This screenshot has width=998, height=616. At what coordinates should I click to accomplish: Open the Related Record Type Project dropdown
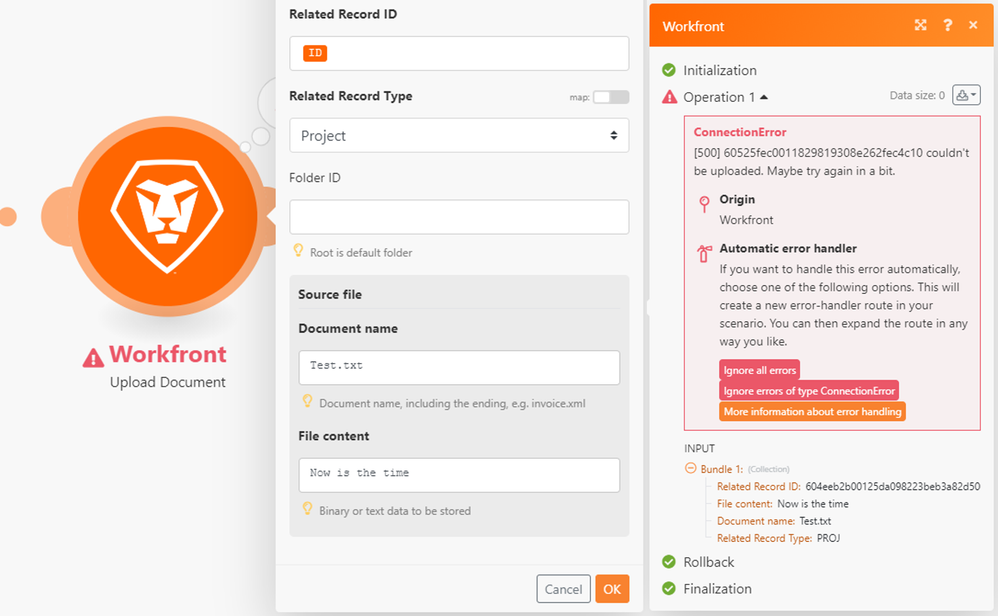[x=459, y=136]
